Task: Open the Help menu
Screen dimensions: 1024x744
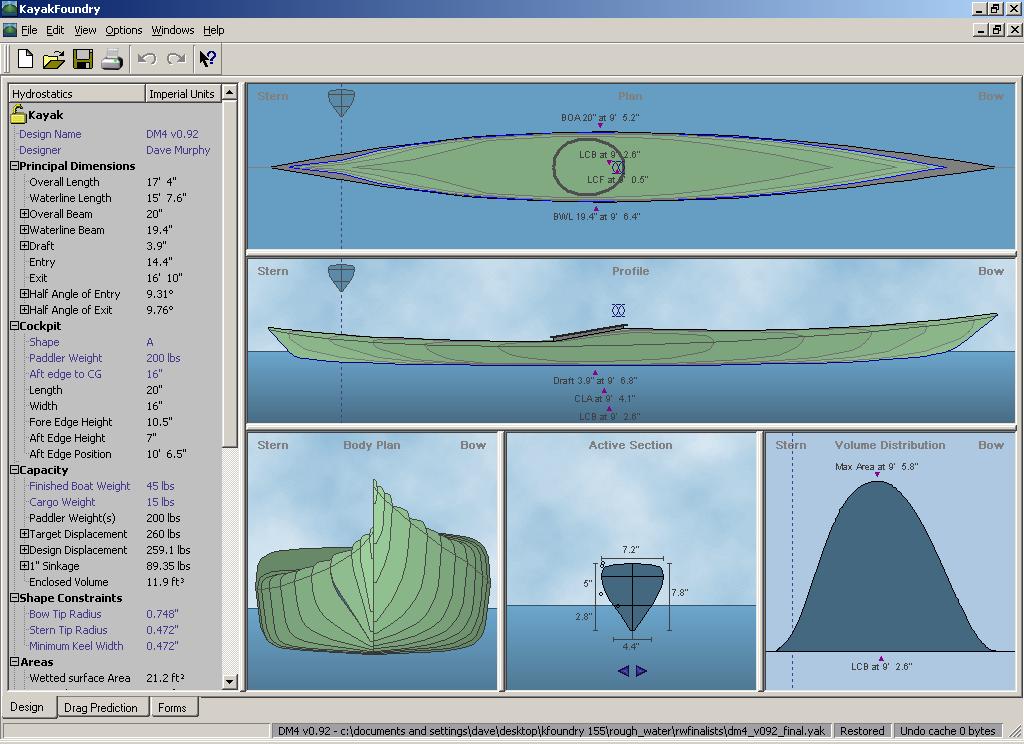Action: click(214, 30)
